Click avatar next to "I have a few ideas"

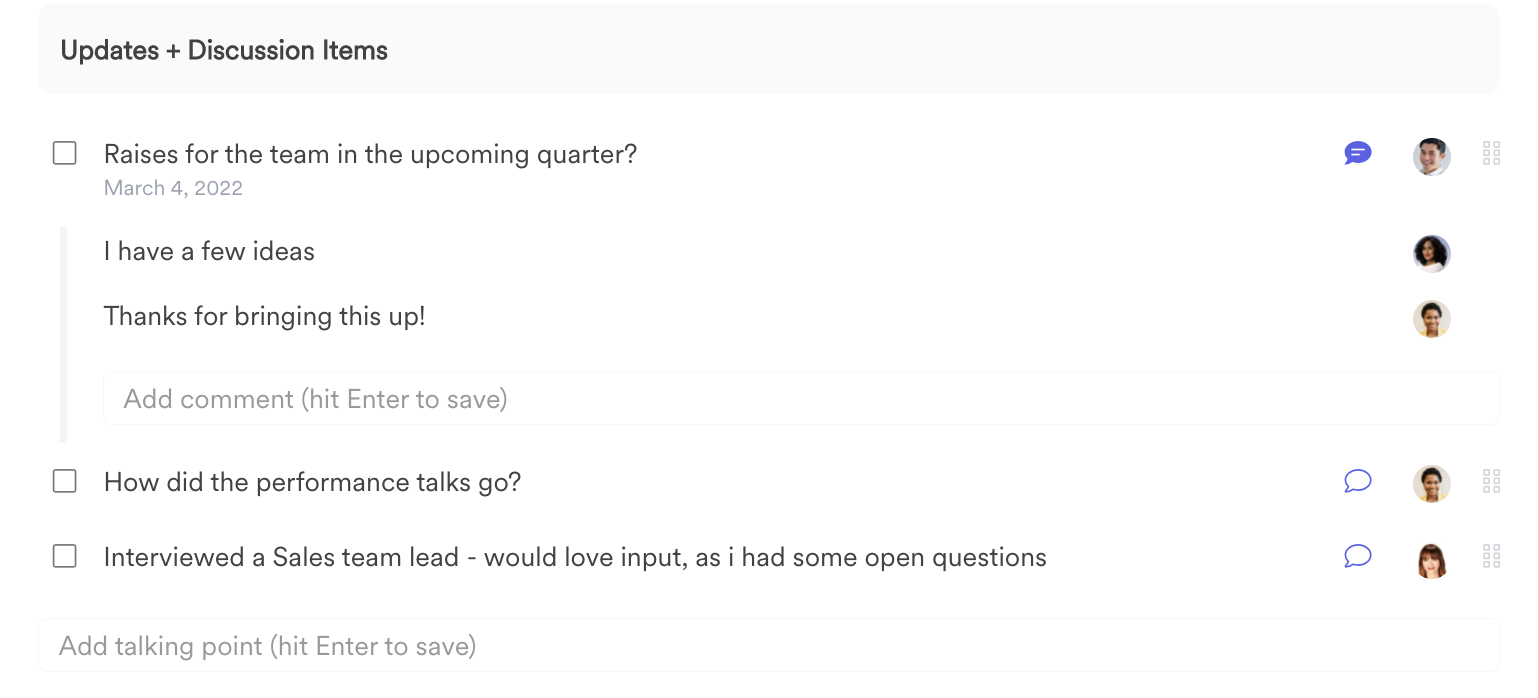(x=1431, y=253)
